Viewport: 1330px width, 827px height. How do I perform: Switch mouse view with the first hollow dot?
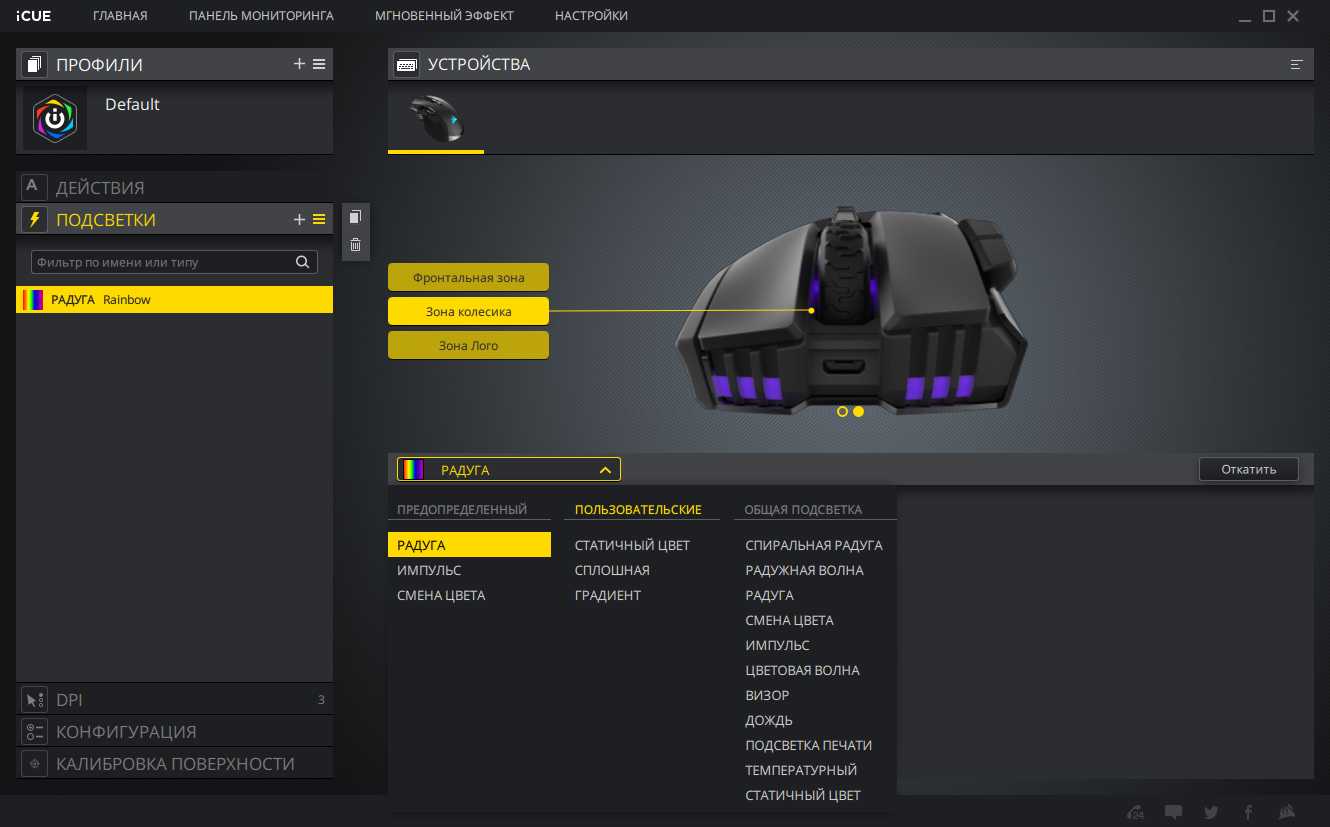(842, 411)
